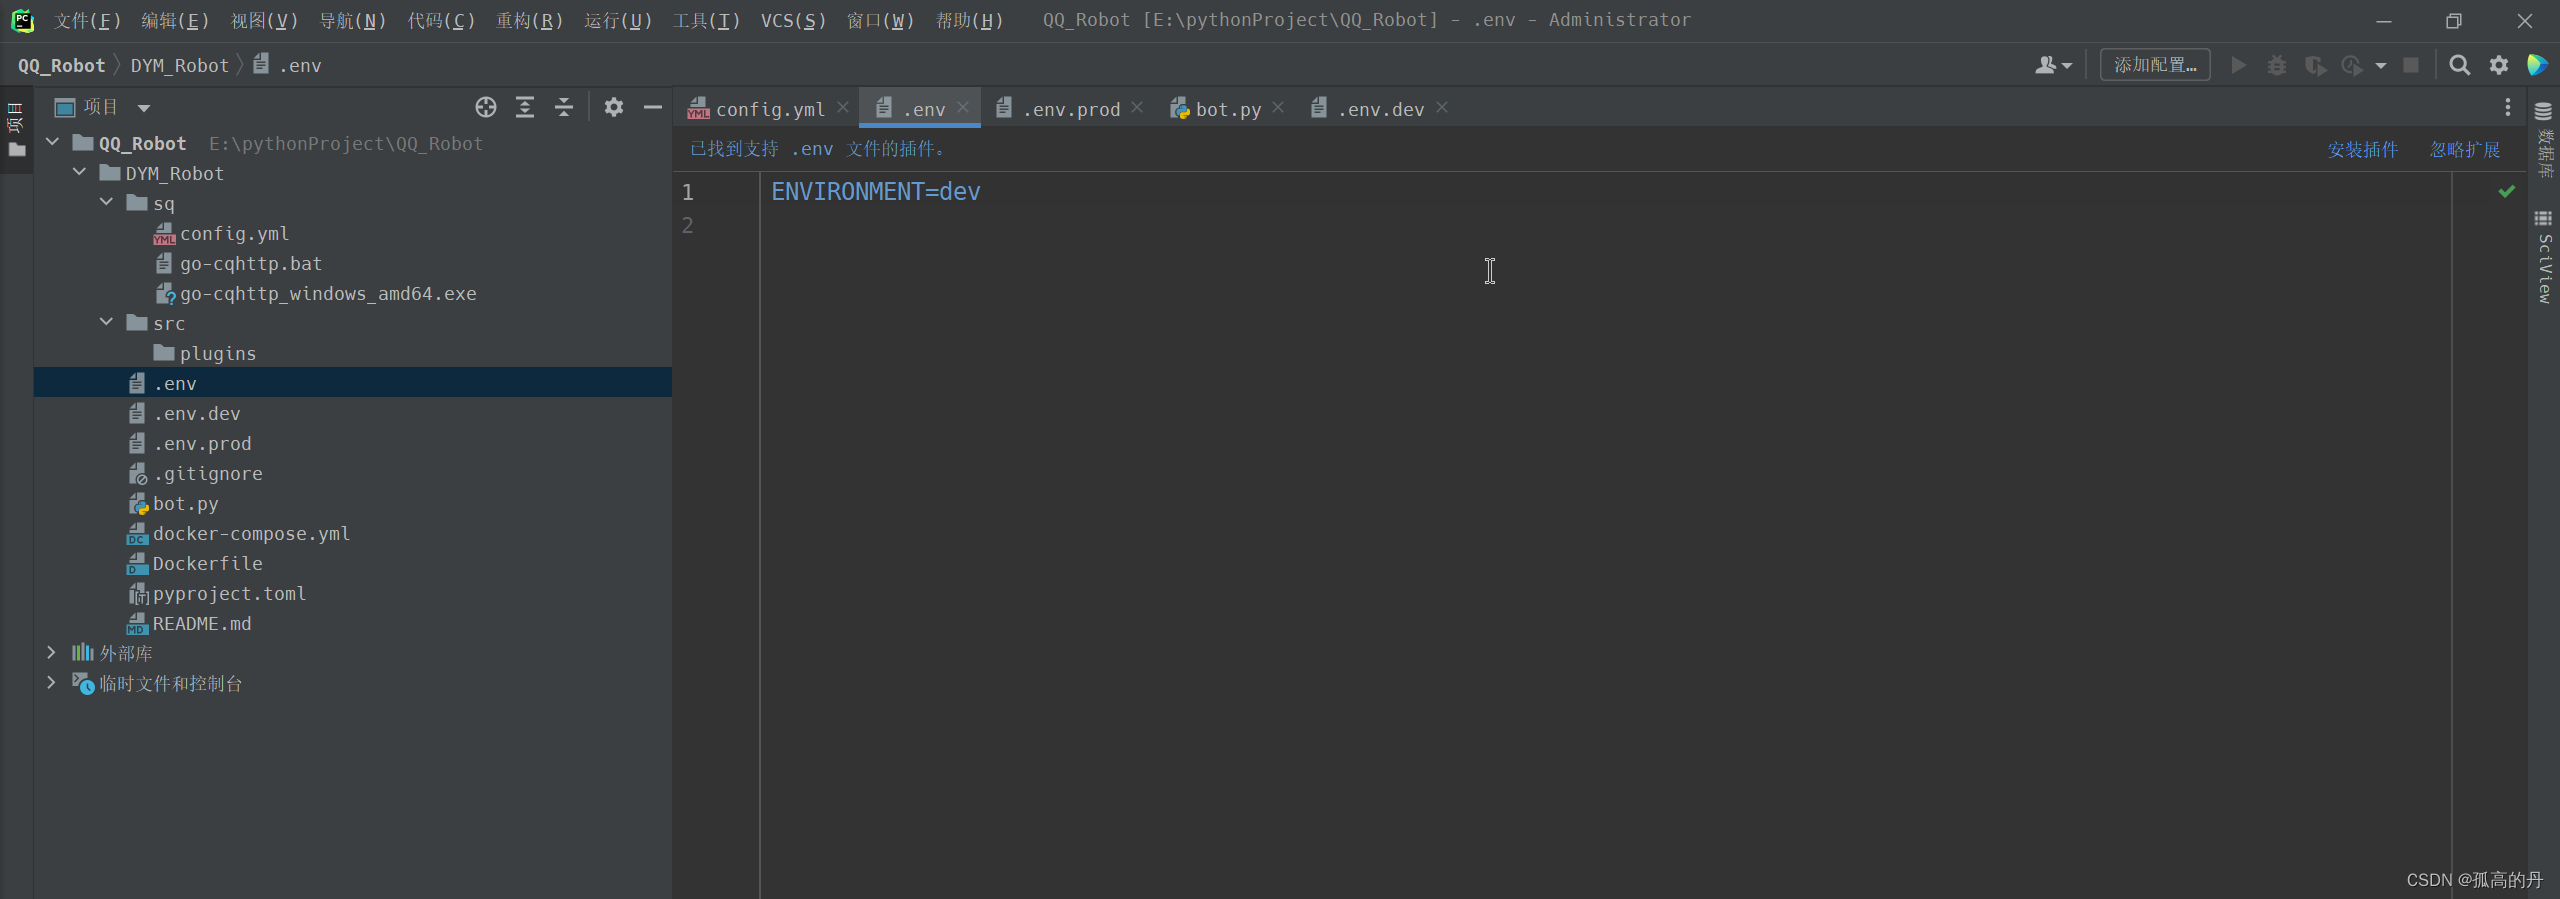
Task: Open IDE settings gear in top toolbar
Action: 2499,65
